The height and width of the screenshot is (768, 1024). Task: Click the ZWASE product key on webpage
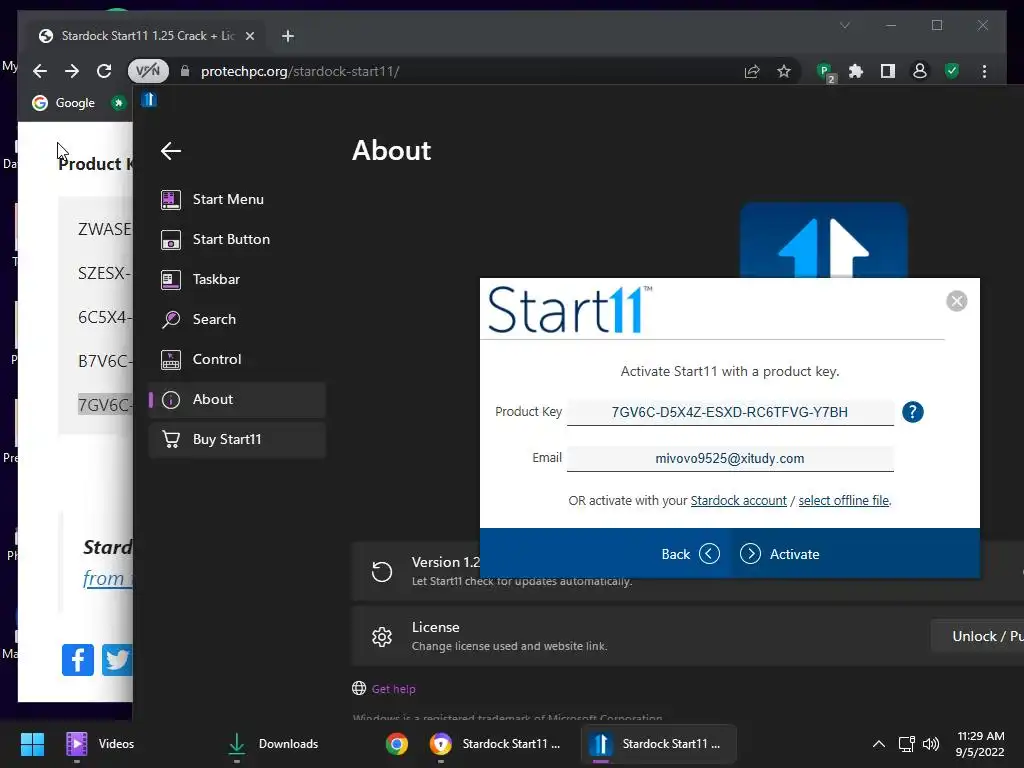104,229
